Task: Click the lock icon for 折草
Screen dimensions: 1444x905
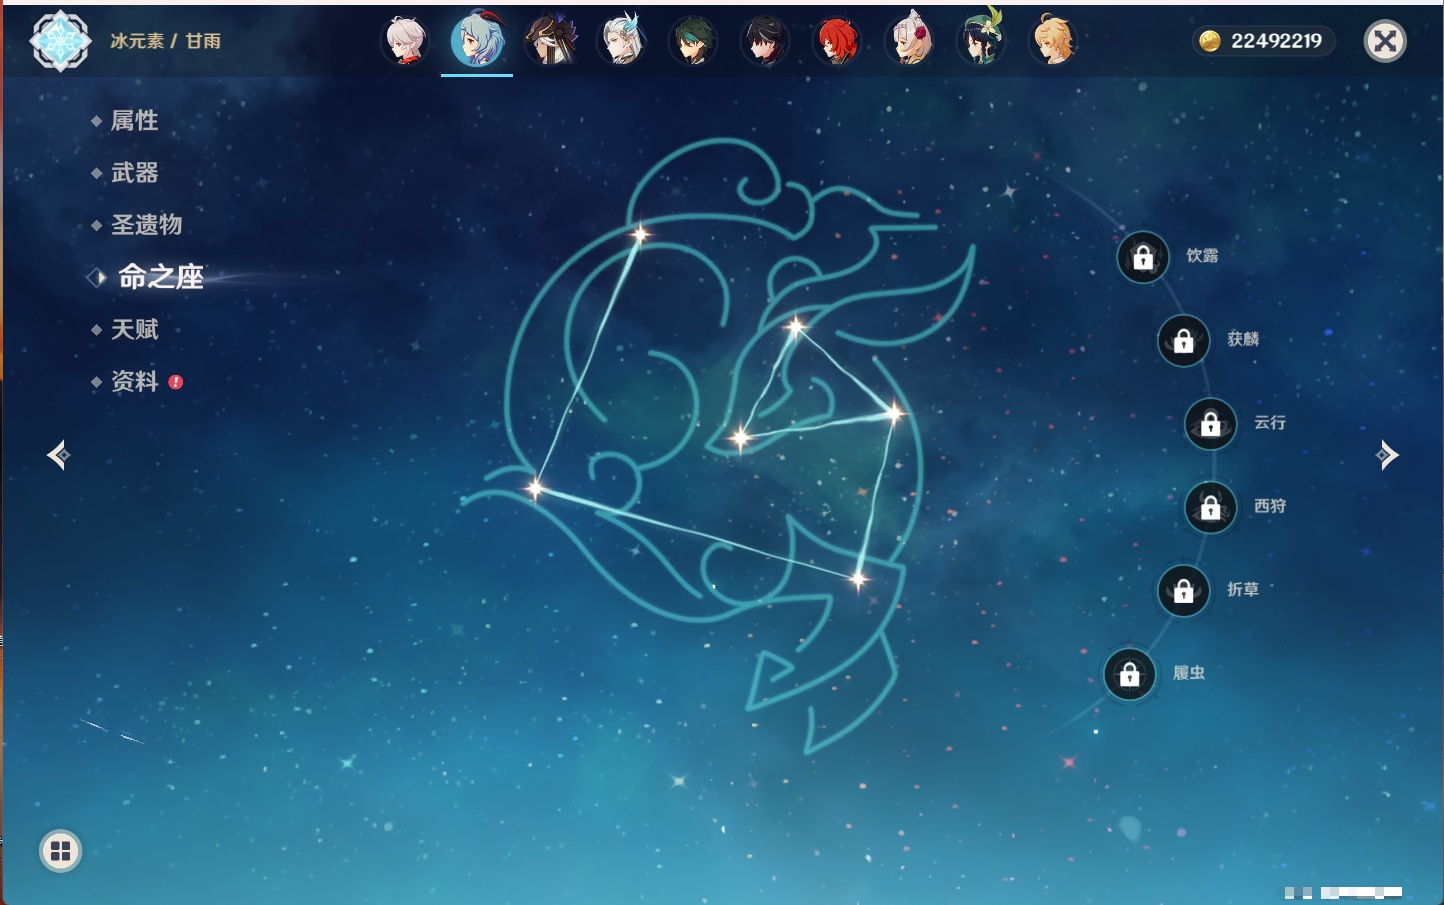Action: pyautogui.click(x=1183, y=590)
